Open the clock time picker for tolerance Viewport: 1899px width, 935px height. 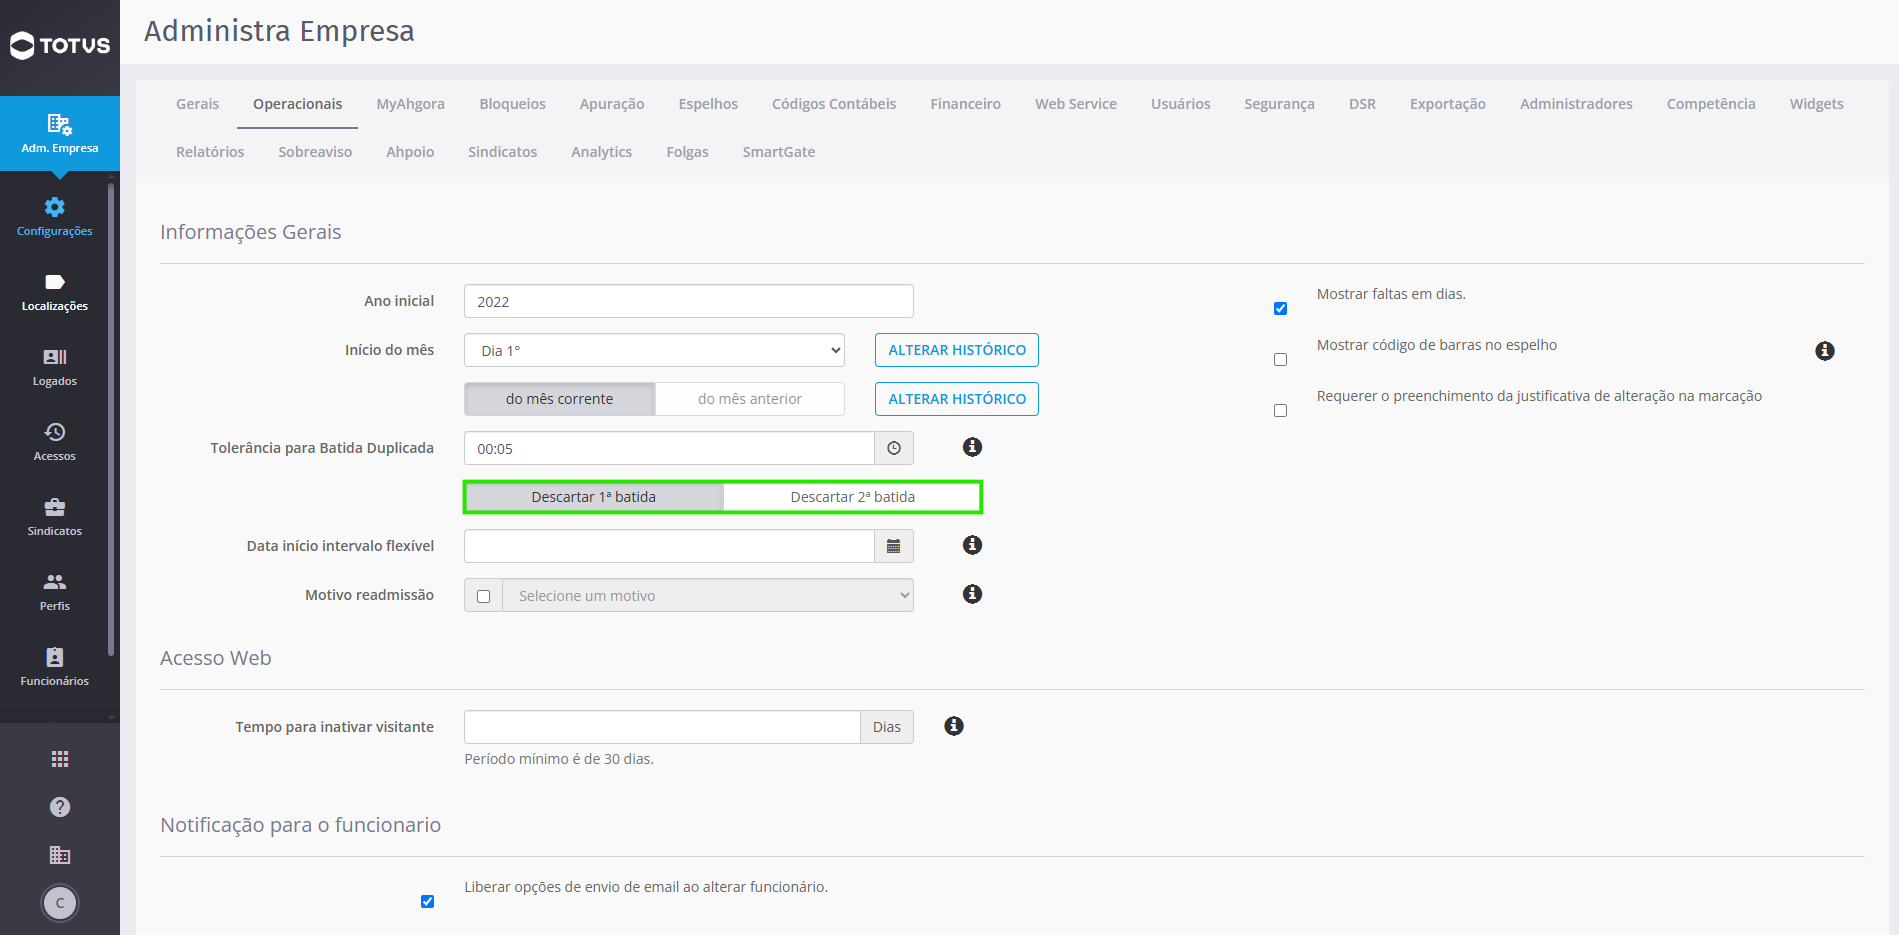894,448
